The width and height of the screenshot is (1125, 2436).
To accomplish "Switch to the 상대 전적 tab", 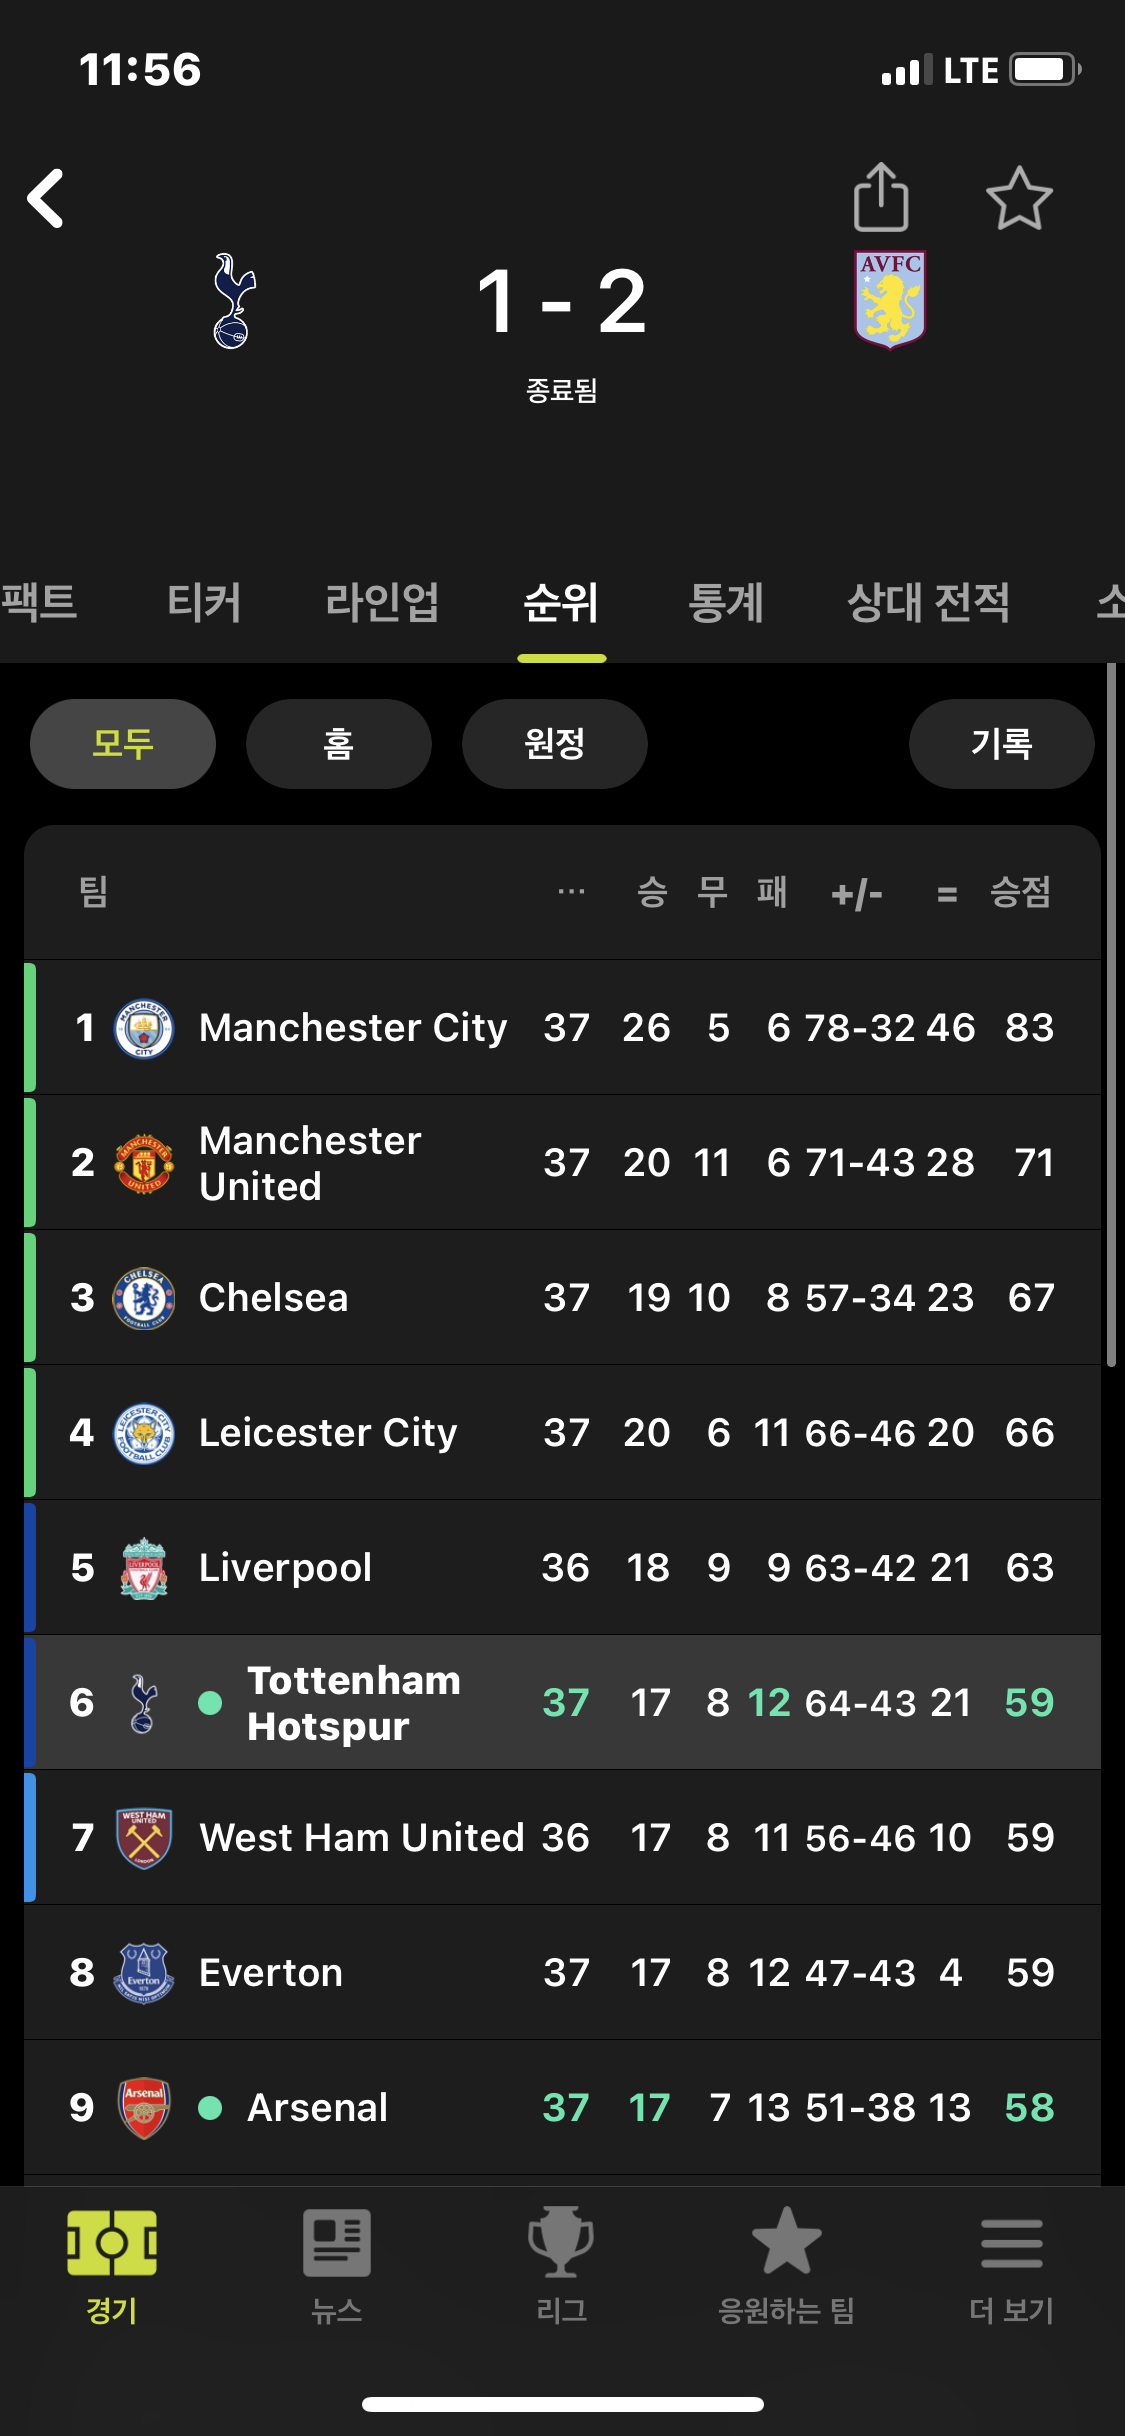I will coord(928,602).
